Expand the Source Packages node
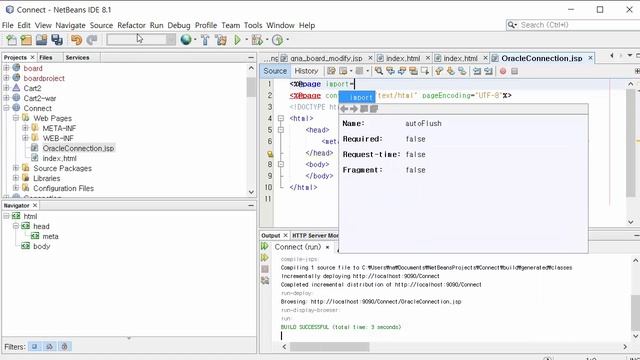The width and height of the screenshot is (640, 360). [16, 168]
